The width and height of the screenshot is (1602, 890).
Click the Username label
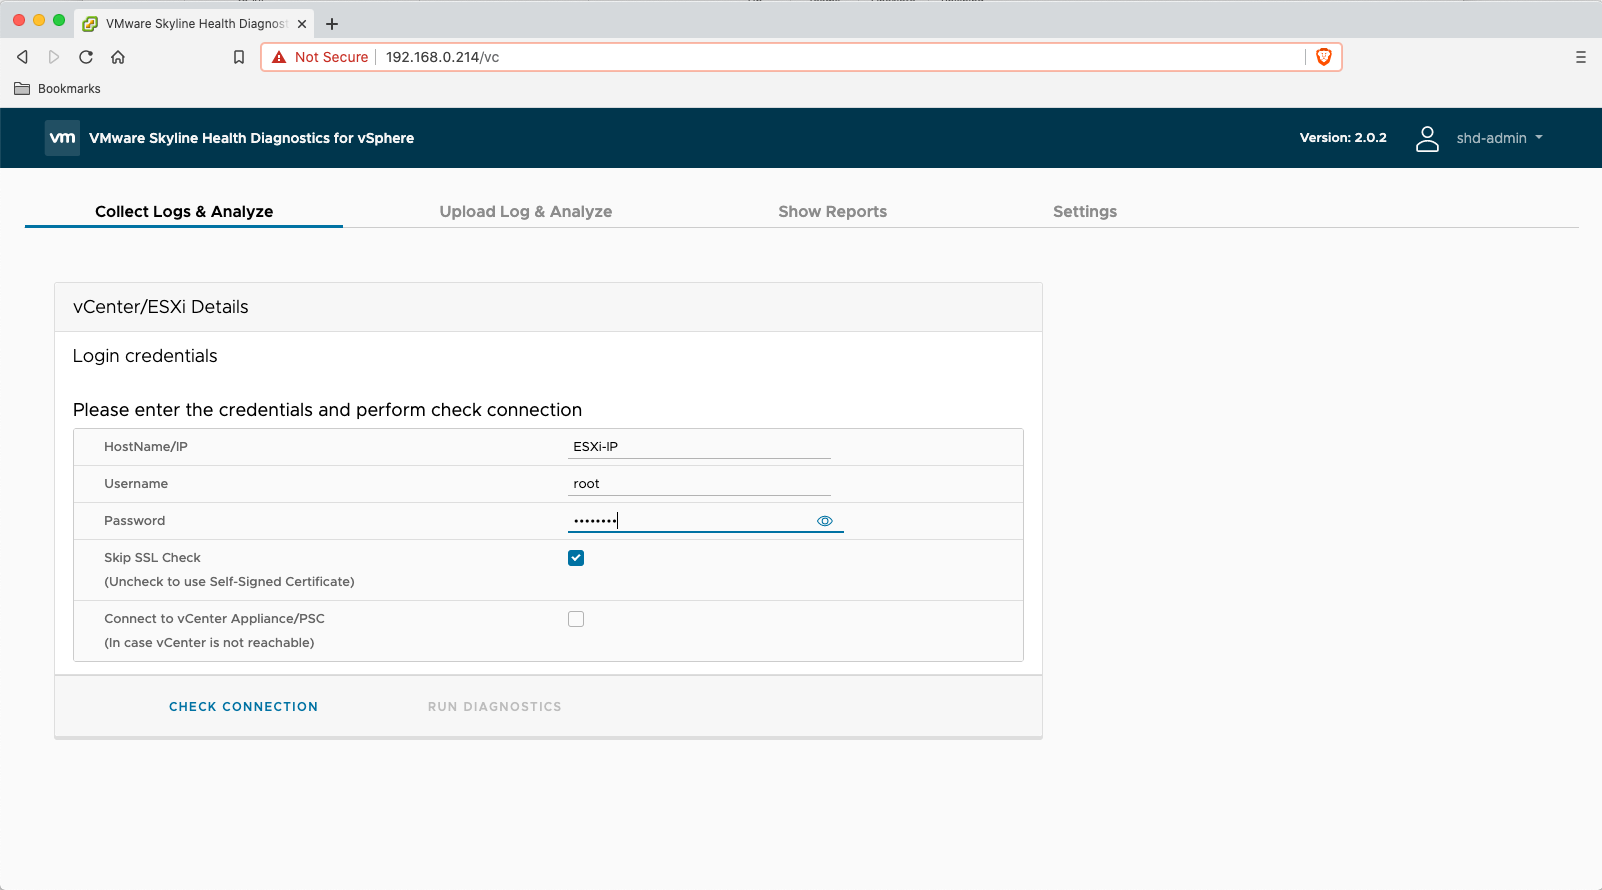click(136, 484)
